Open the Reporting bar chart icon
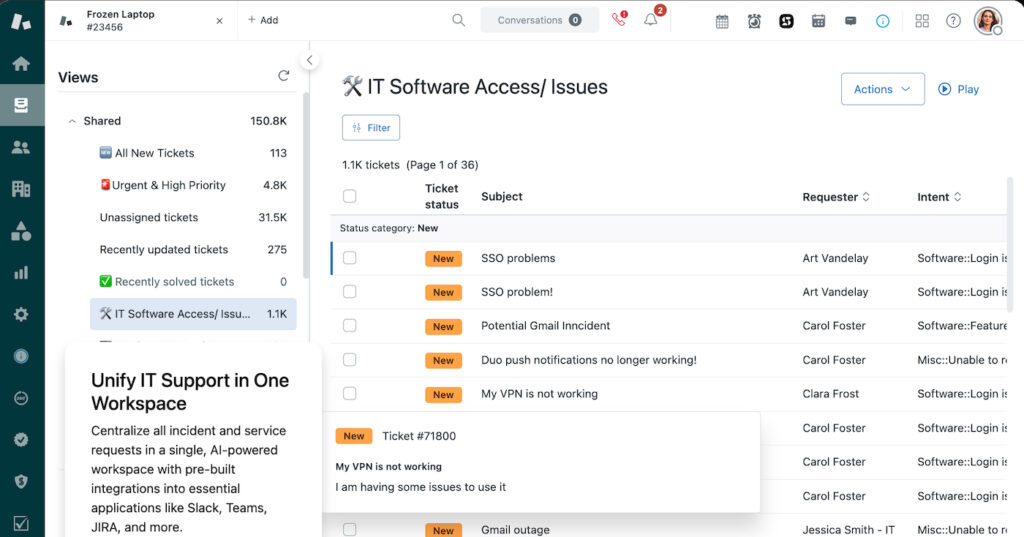Image resolution: width=1024 pixels, height=537 pixels. point(21,272)
